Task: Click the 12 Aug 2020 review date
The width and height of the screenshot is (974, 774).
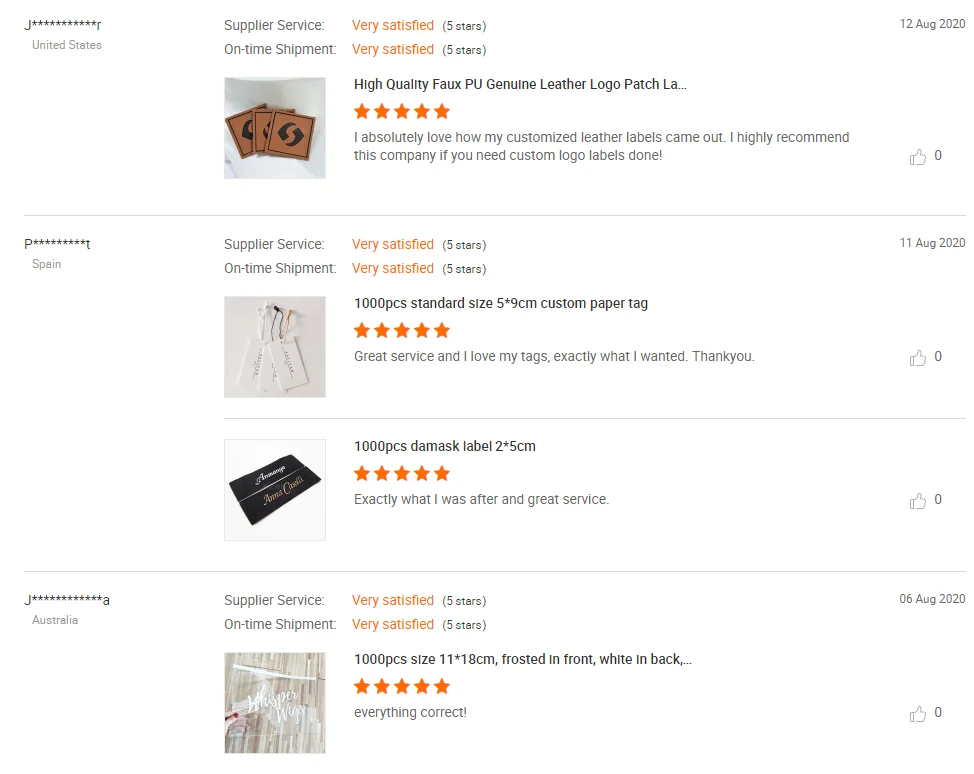Action: pyautogui.click(x=932, y=24)
